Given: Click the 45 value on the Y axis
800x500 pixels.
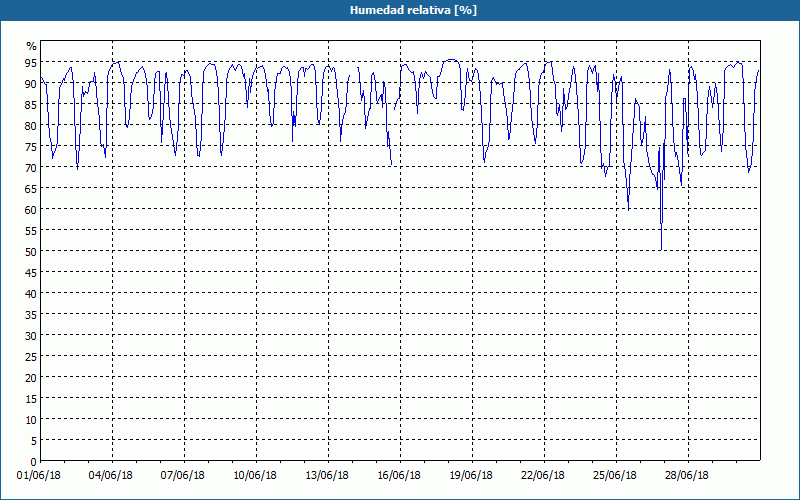Looking at the screenshot, I should [x=31, y=272].
